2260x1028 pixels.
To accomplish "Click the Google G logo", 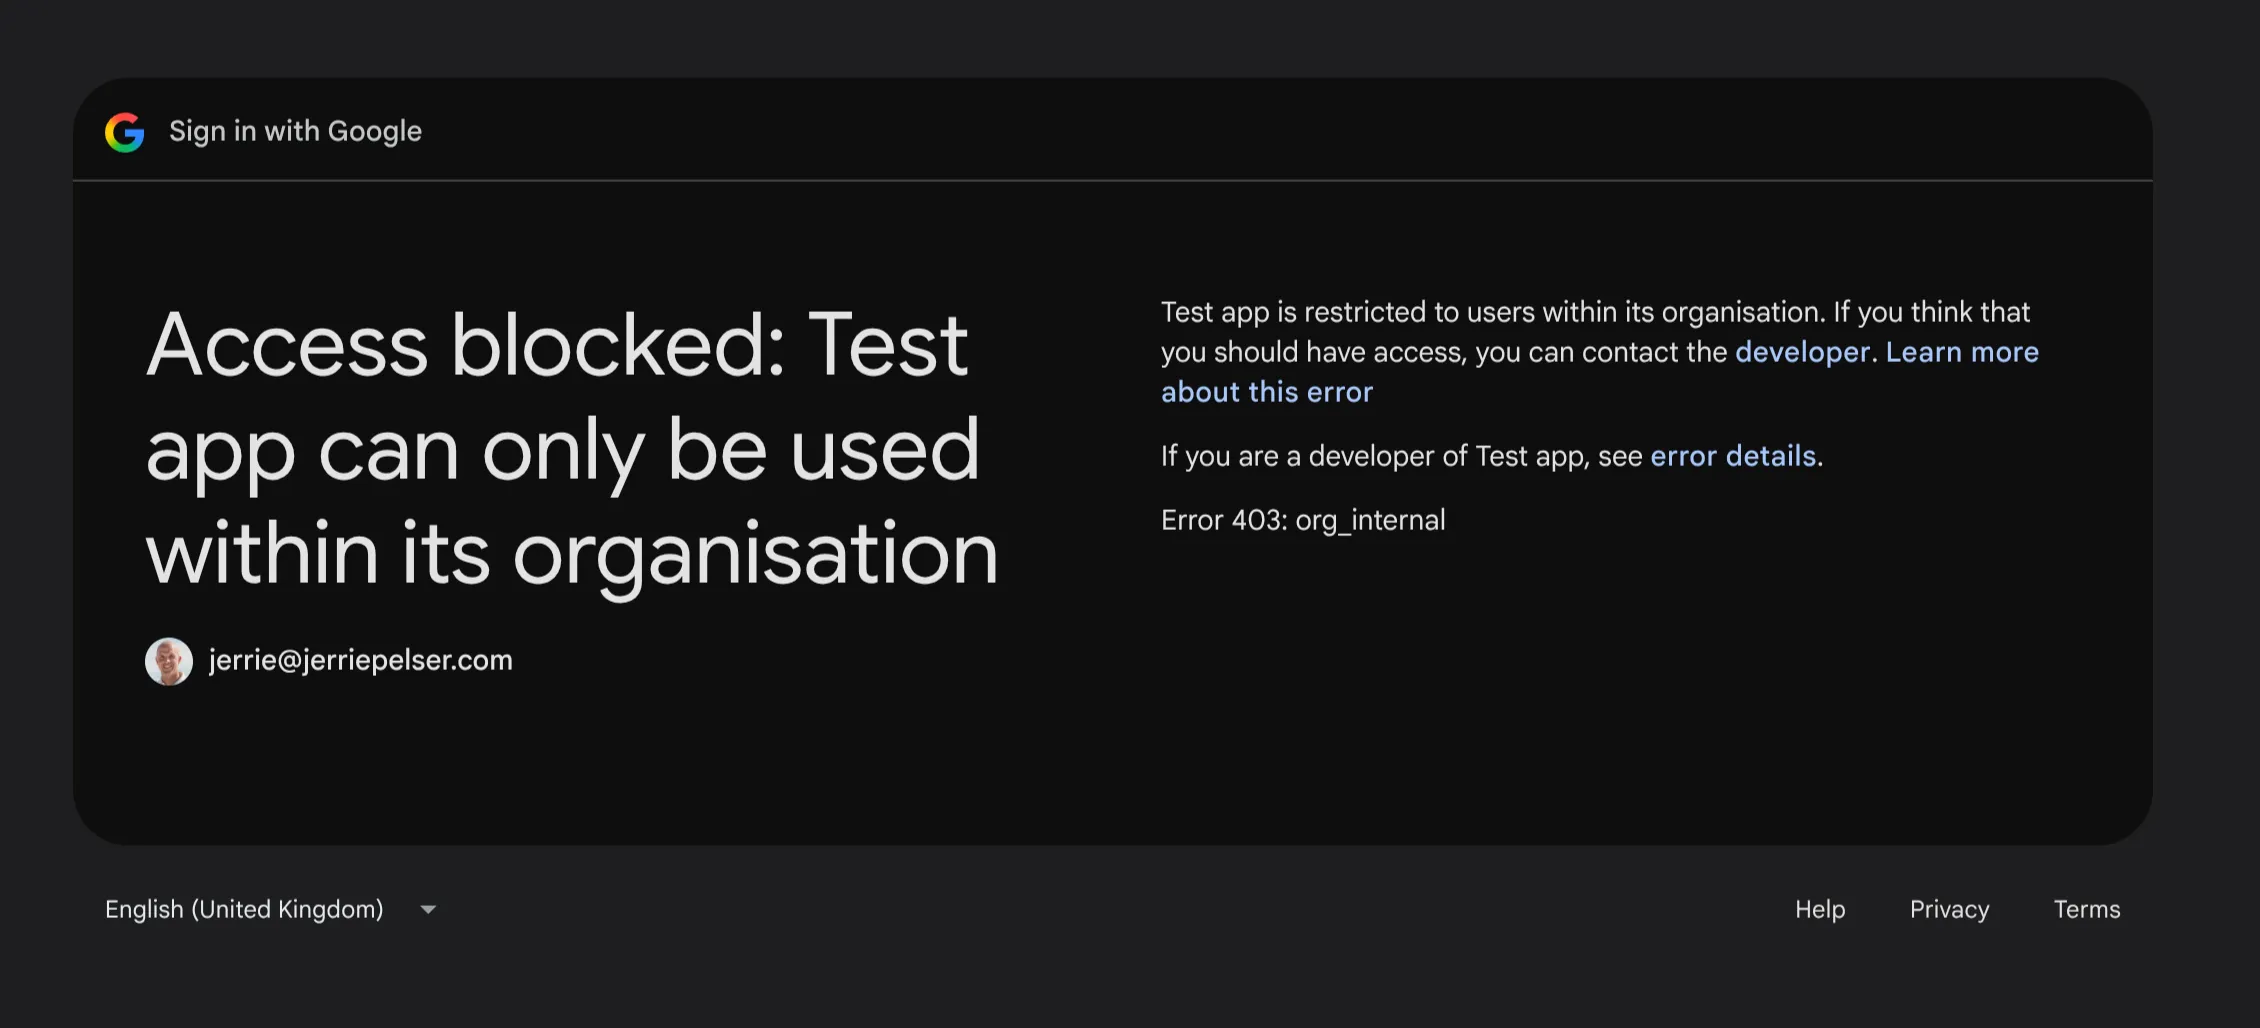I will tap(125, 132).
